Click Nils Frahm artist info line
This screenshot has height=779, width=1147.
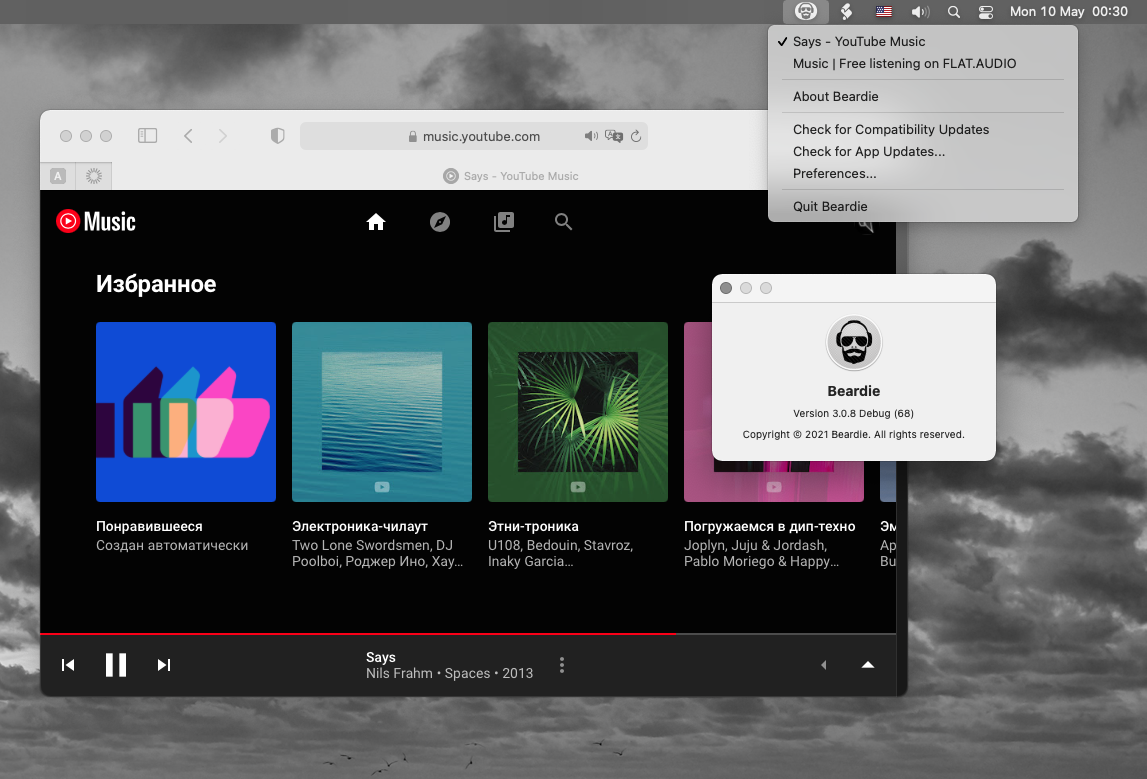(x=449, y=674)
